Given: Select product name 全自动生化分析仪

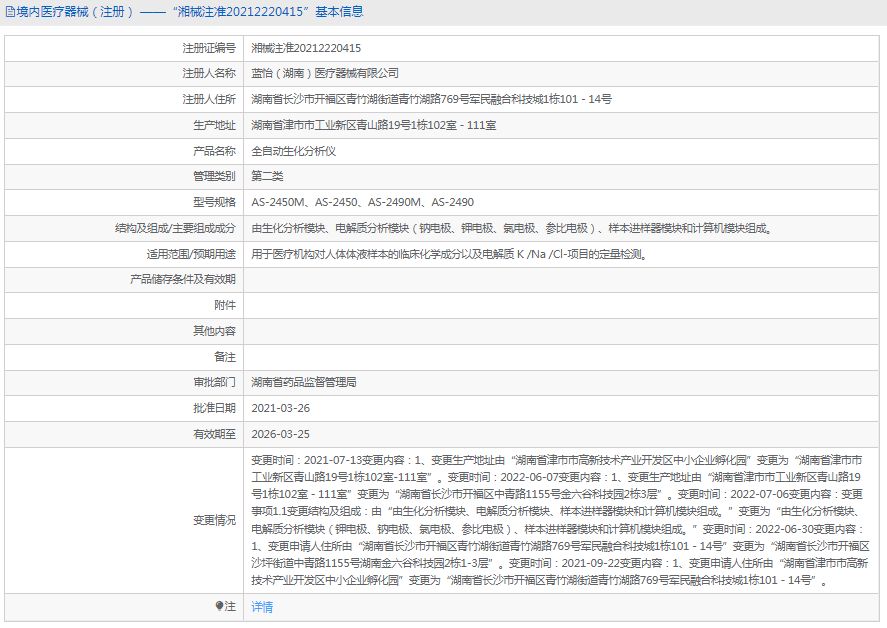Looking at the screenshot, I should [294, 151].
